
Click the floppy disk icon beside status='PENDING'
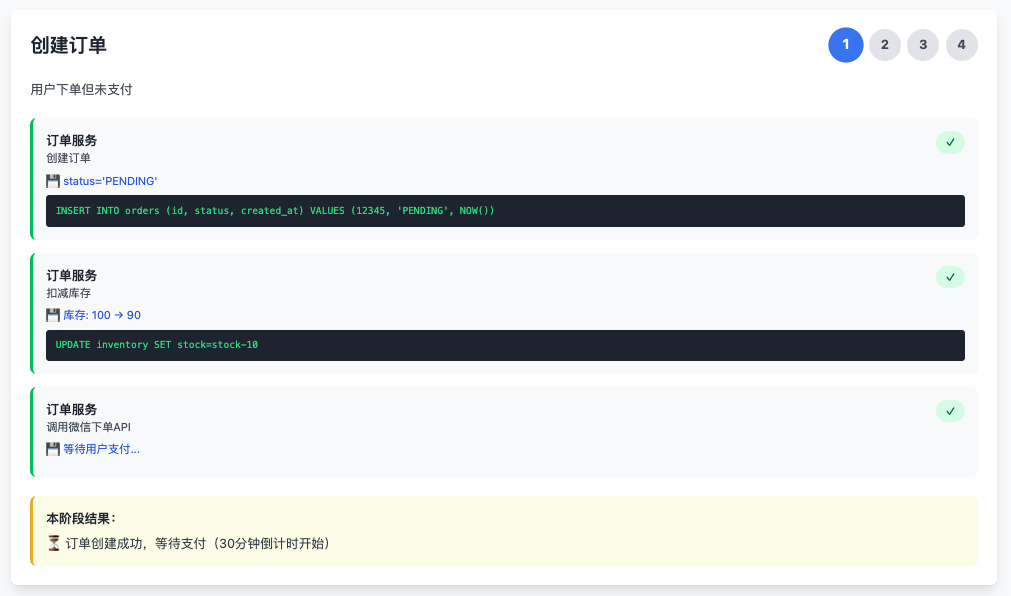point(53,181)
